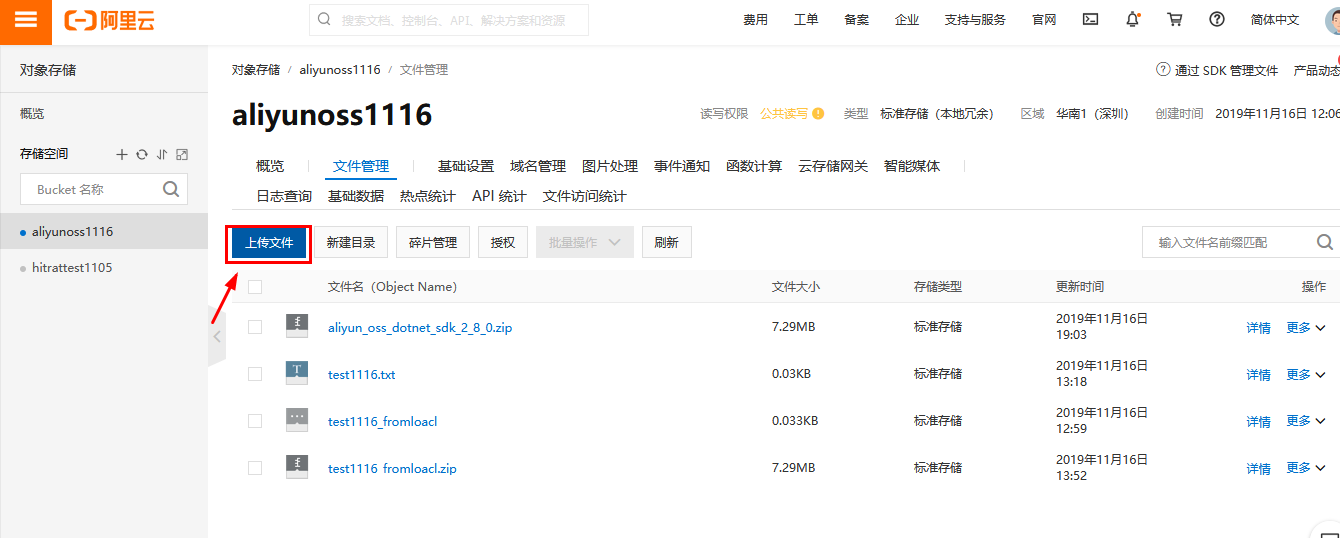Click the file icon of test1116_fromloacl

pyautogui.click(x=297, y=420)
